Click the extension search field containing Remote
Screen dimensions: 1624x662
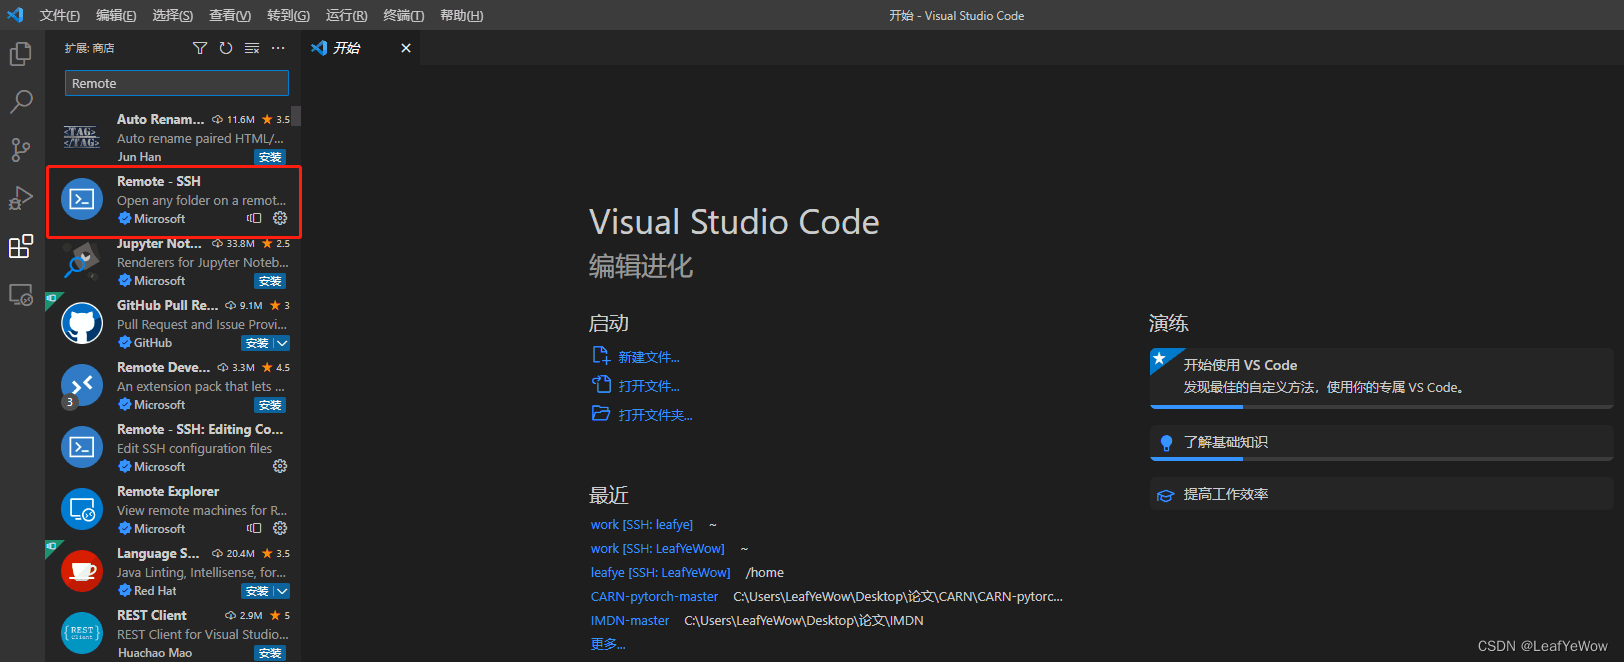pyautogui.click(x=177, y=83)
